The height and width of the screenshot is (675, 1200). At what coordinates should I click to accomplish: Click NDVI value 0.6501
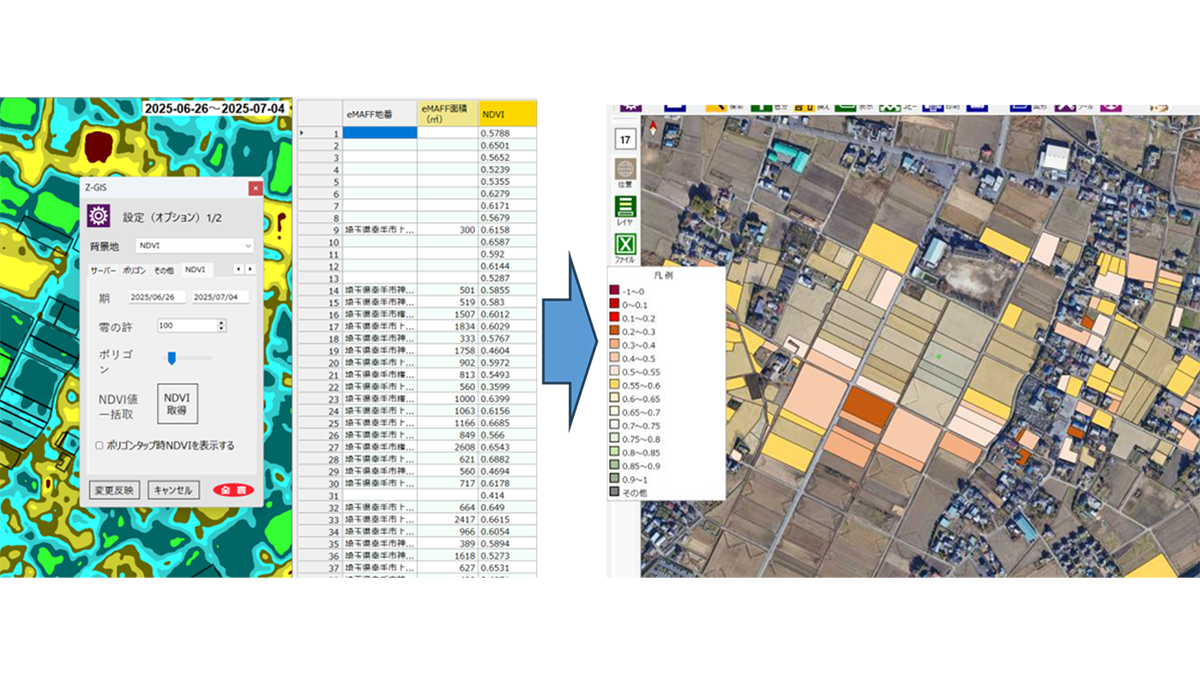(x=507, y=145)
